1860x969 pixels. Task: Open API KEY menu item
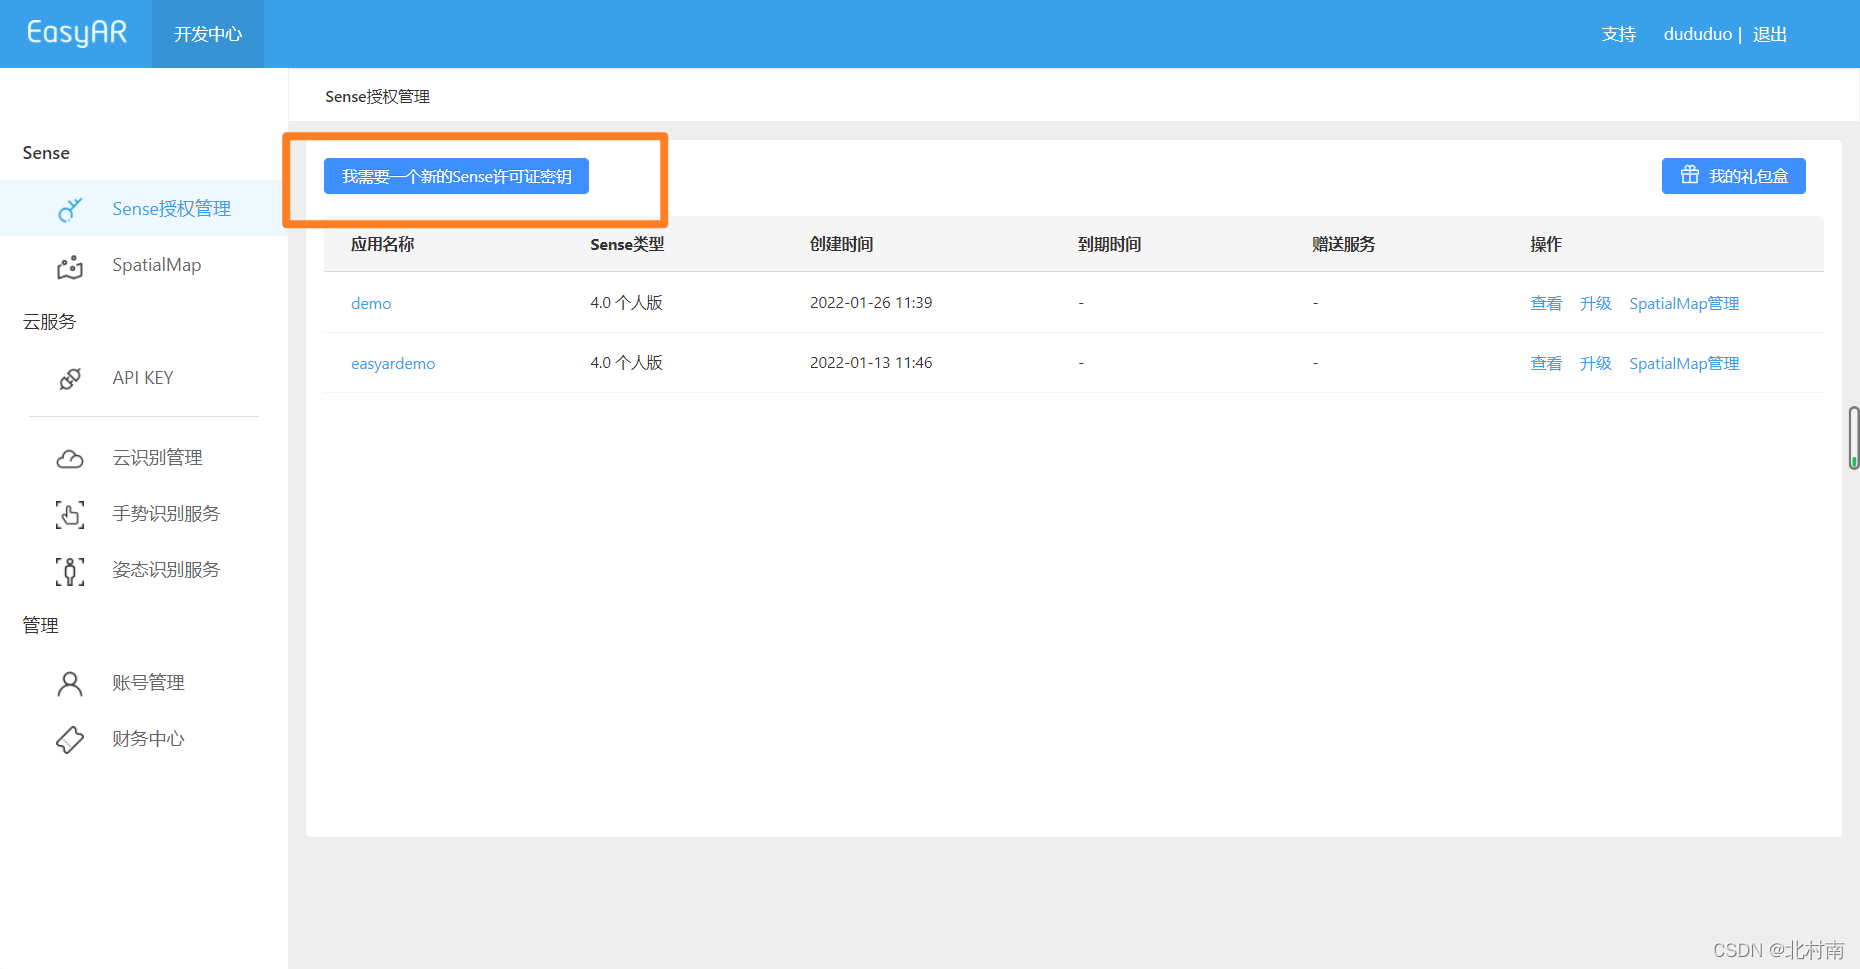pos(143,378)
